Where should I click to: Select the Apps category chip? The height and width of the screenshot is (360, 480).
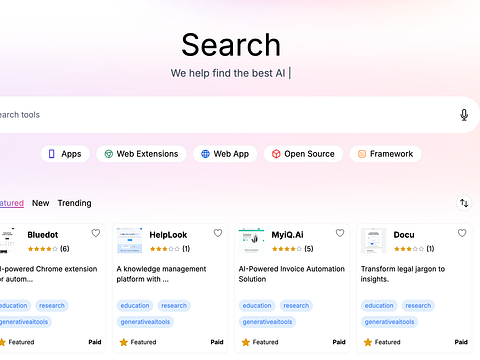(x=65, y=154)
